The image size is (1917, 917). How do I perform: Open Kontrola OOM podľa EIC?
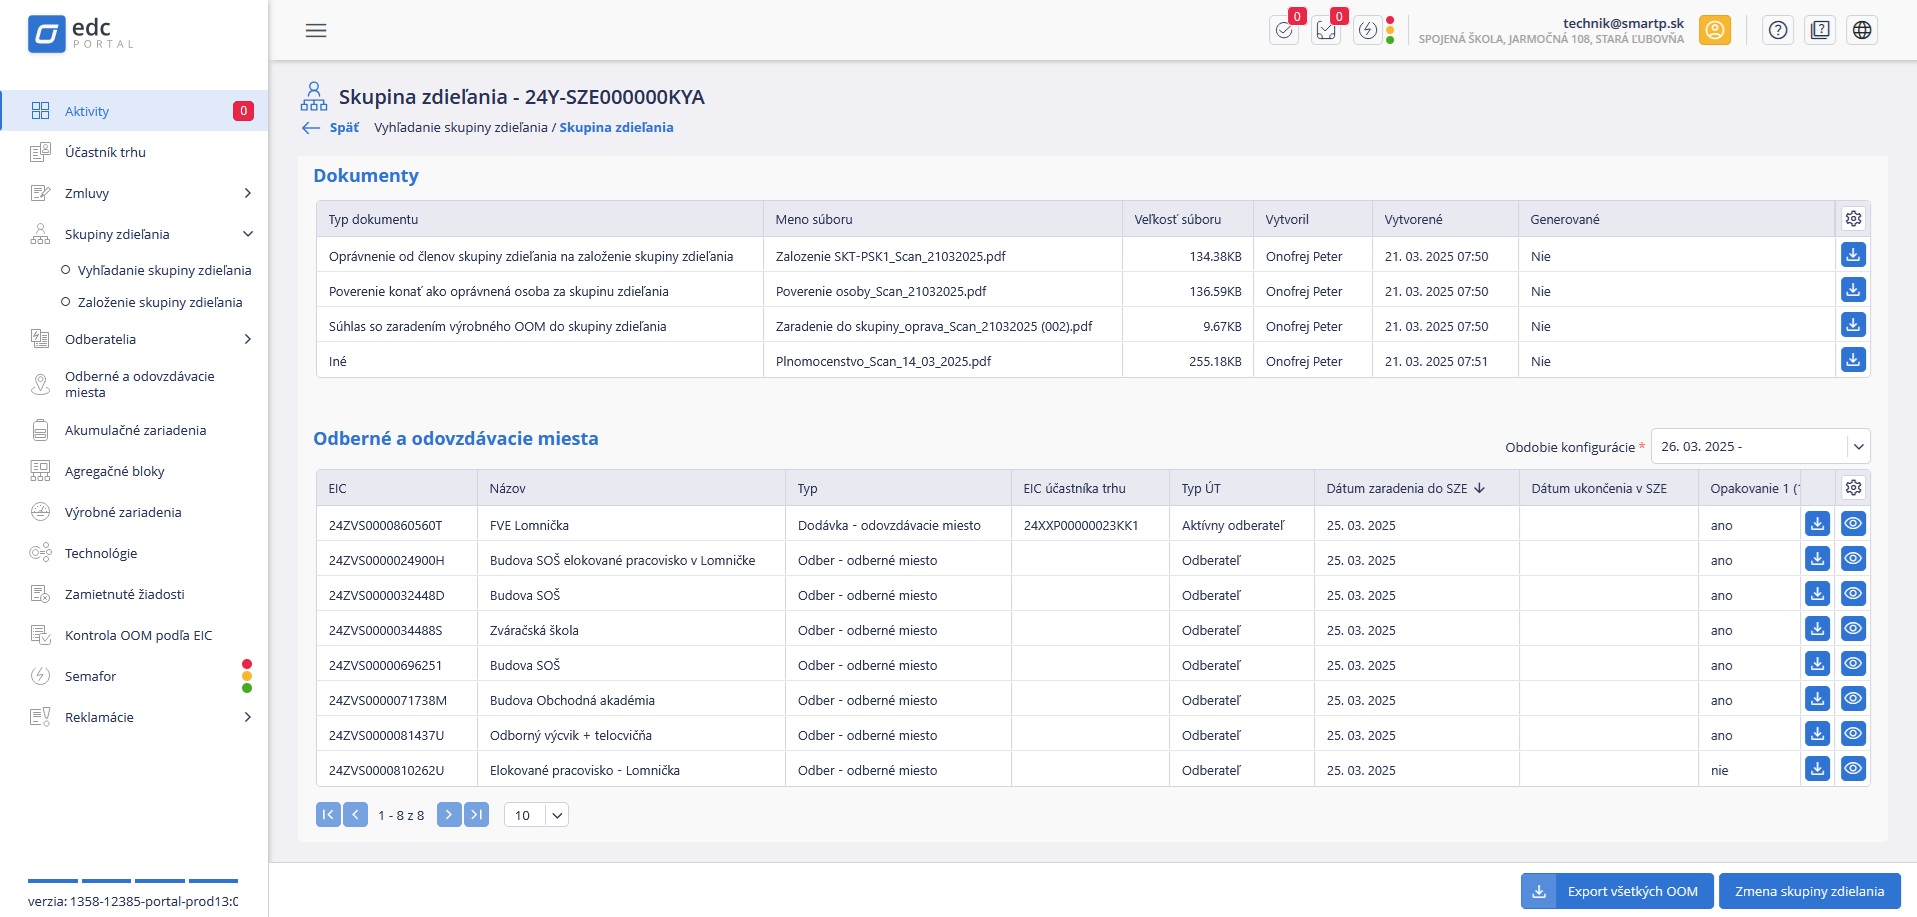pos(134,635)
